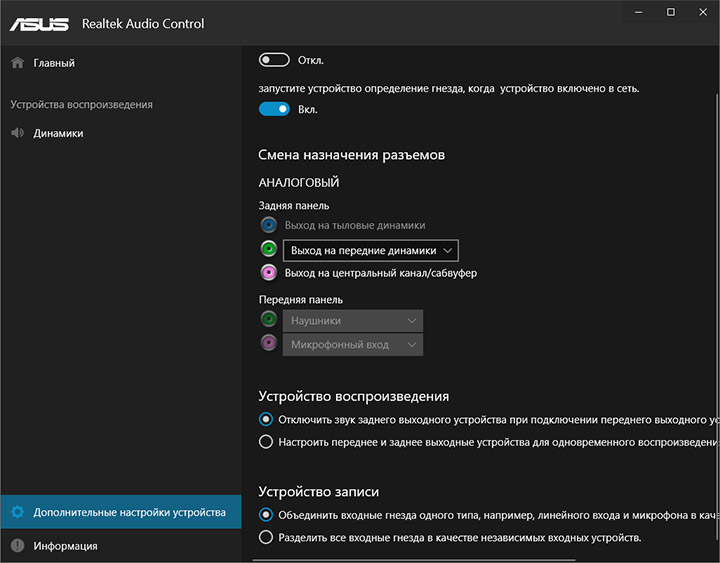Click the gear icon for advanced device settings
This screenshot has height=563, width=720.
[x=17, y=512]
